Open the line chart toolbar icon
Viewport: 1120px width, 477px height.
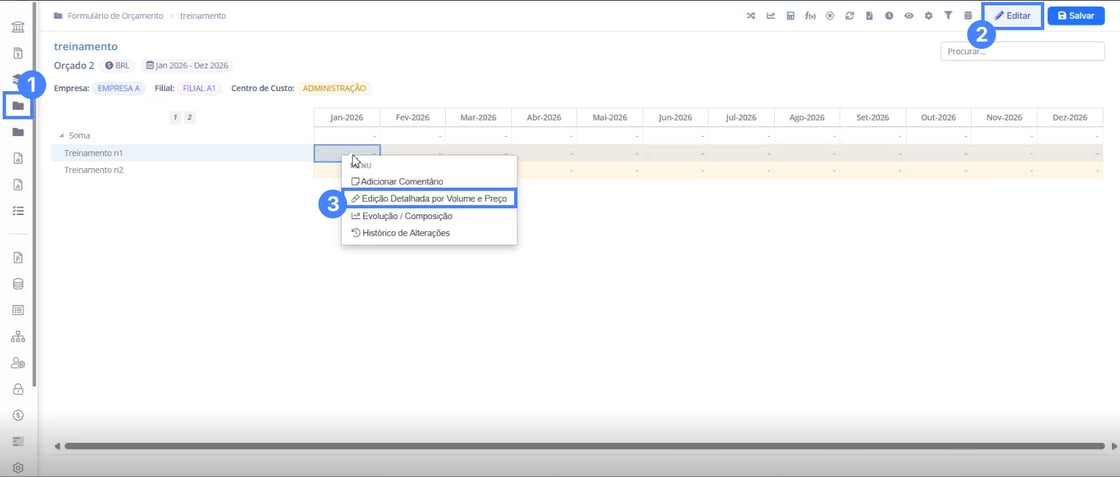coord(771,16)
